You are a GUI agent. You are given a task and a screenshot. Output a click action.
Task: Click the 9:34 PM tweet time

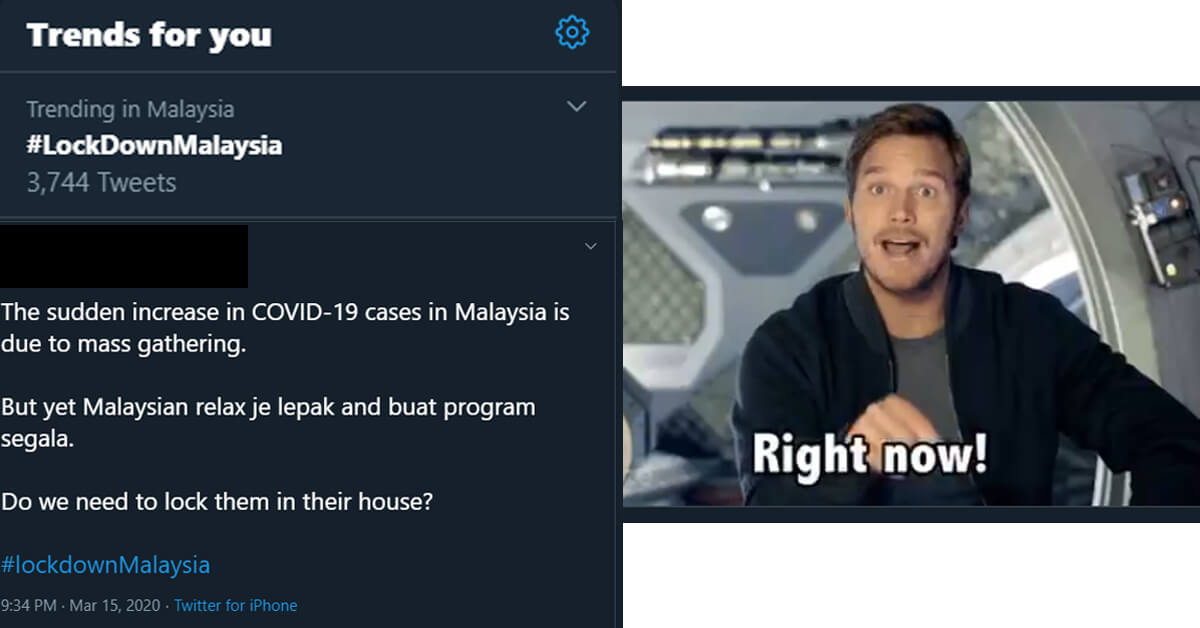pos(27,605)
